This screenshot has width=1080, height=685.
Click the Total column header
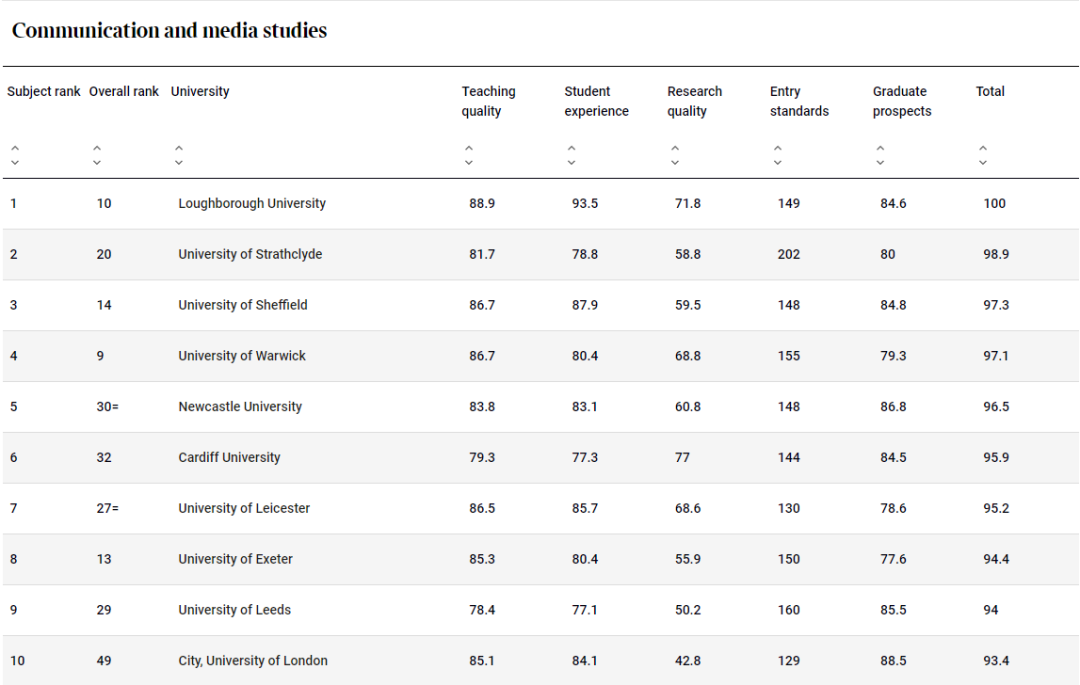pyautogui.click(x=990, y=92)
